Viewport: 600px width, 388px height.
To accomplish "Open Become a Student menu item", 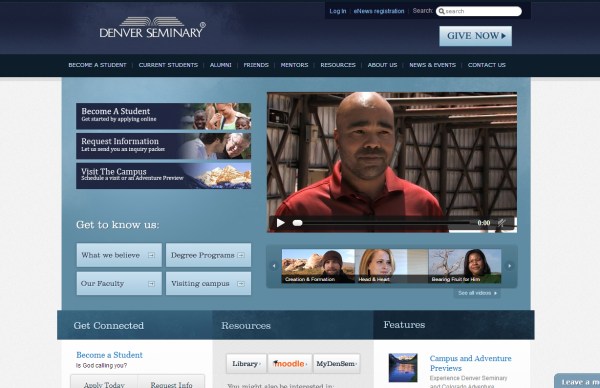I will [97, 65].
